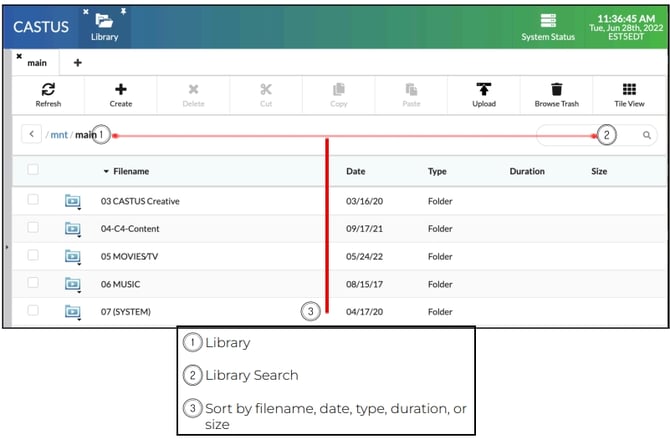Open the Upload tool
The width and height of the screenshot is (670, 439).
483,90
